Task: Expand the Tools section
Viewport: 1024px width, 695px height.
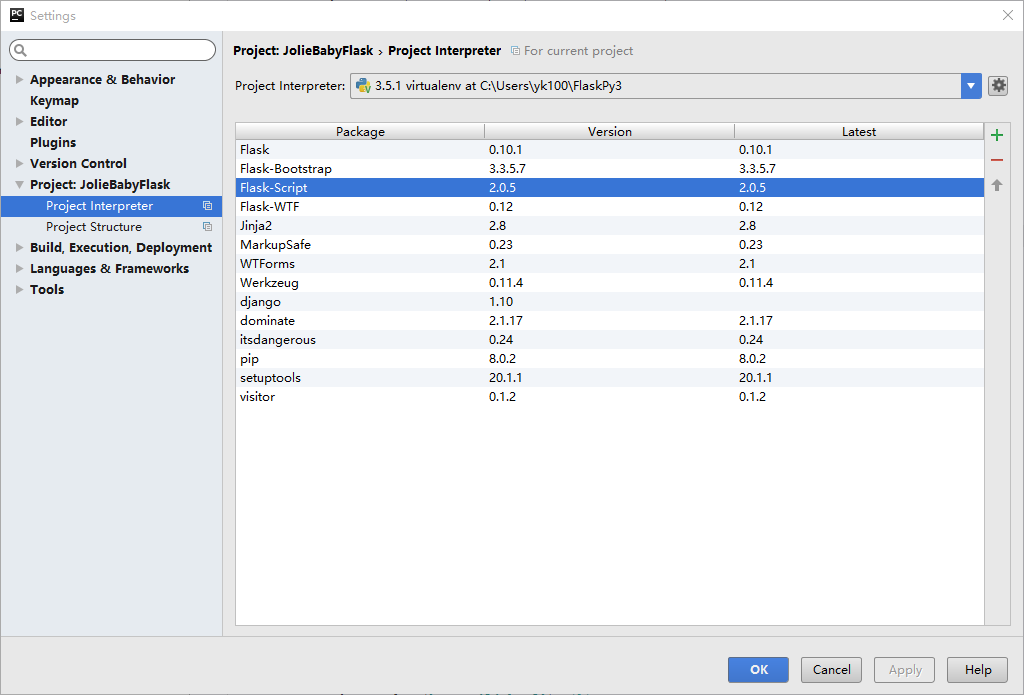Action: [x=20, y=289]
